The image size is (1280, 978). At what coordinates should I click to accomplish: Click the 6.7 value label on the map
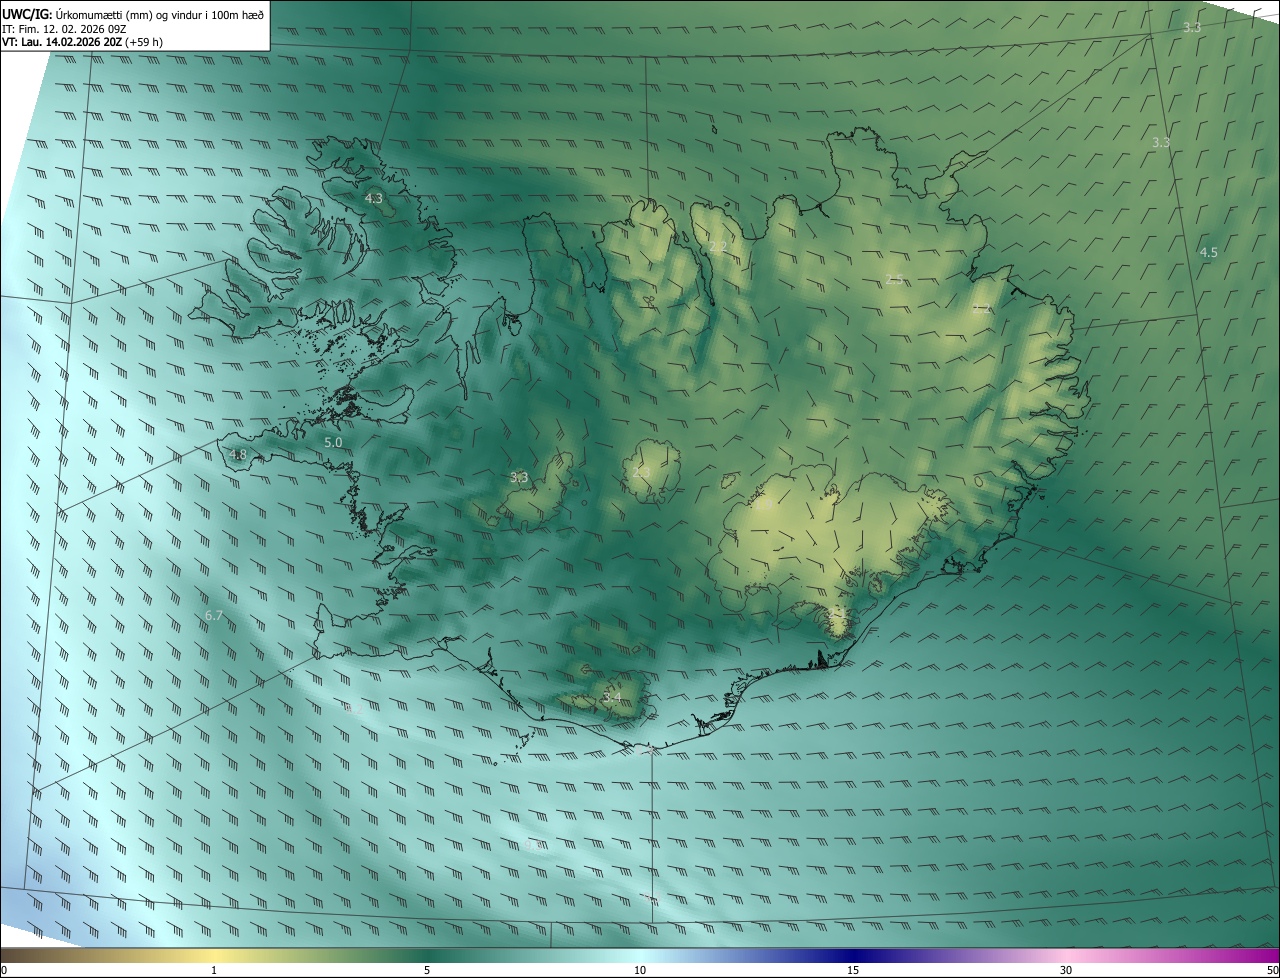pyautogui.click(x=213, y=615)
